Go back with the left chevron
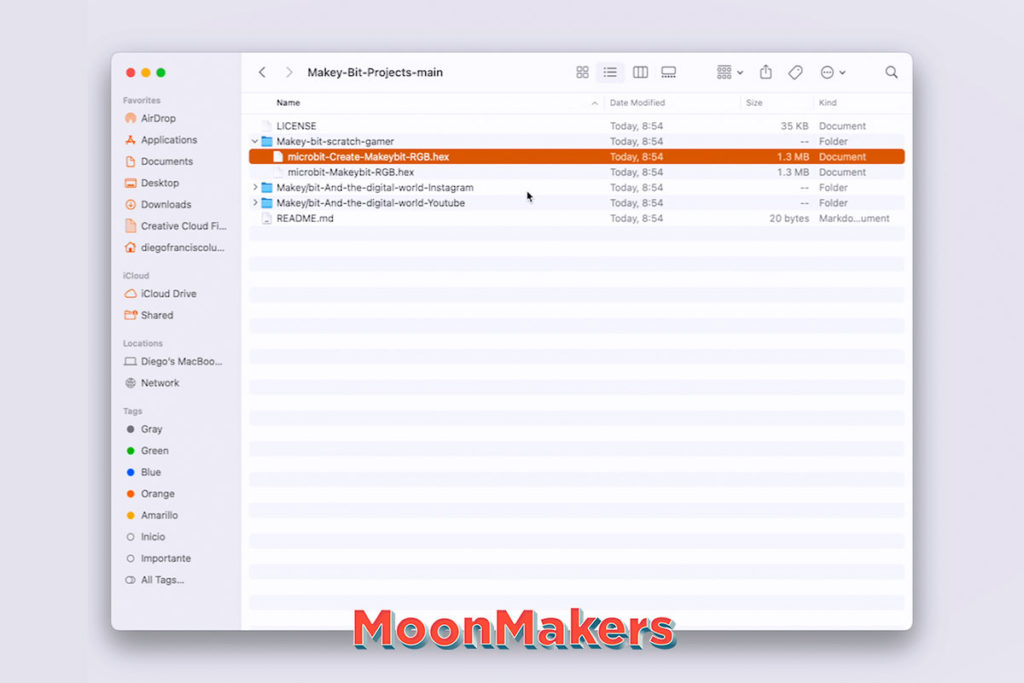 coord(262,73)
